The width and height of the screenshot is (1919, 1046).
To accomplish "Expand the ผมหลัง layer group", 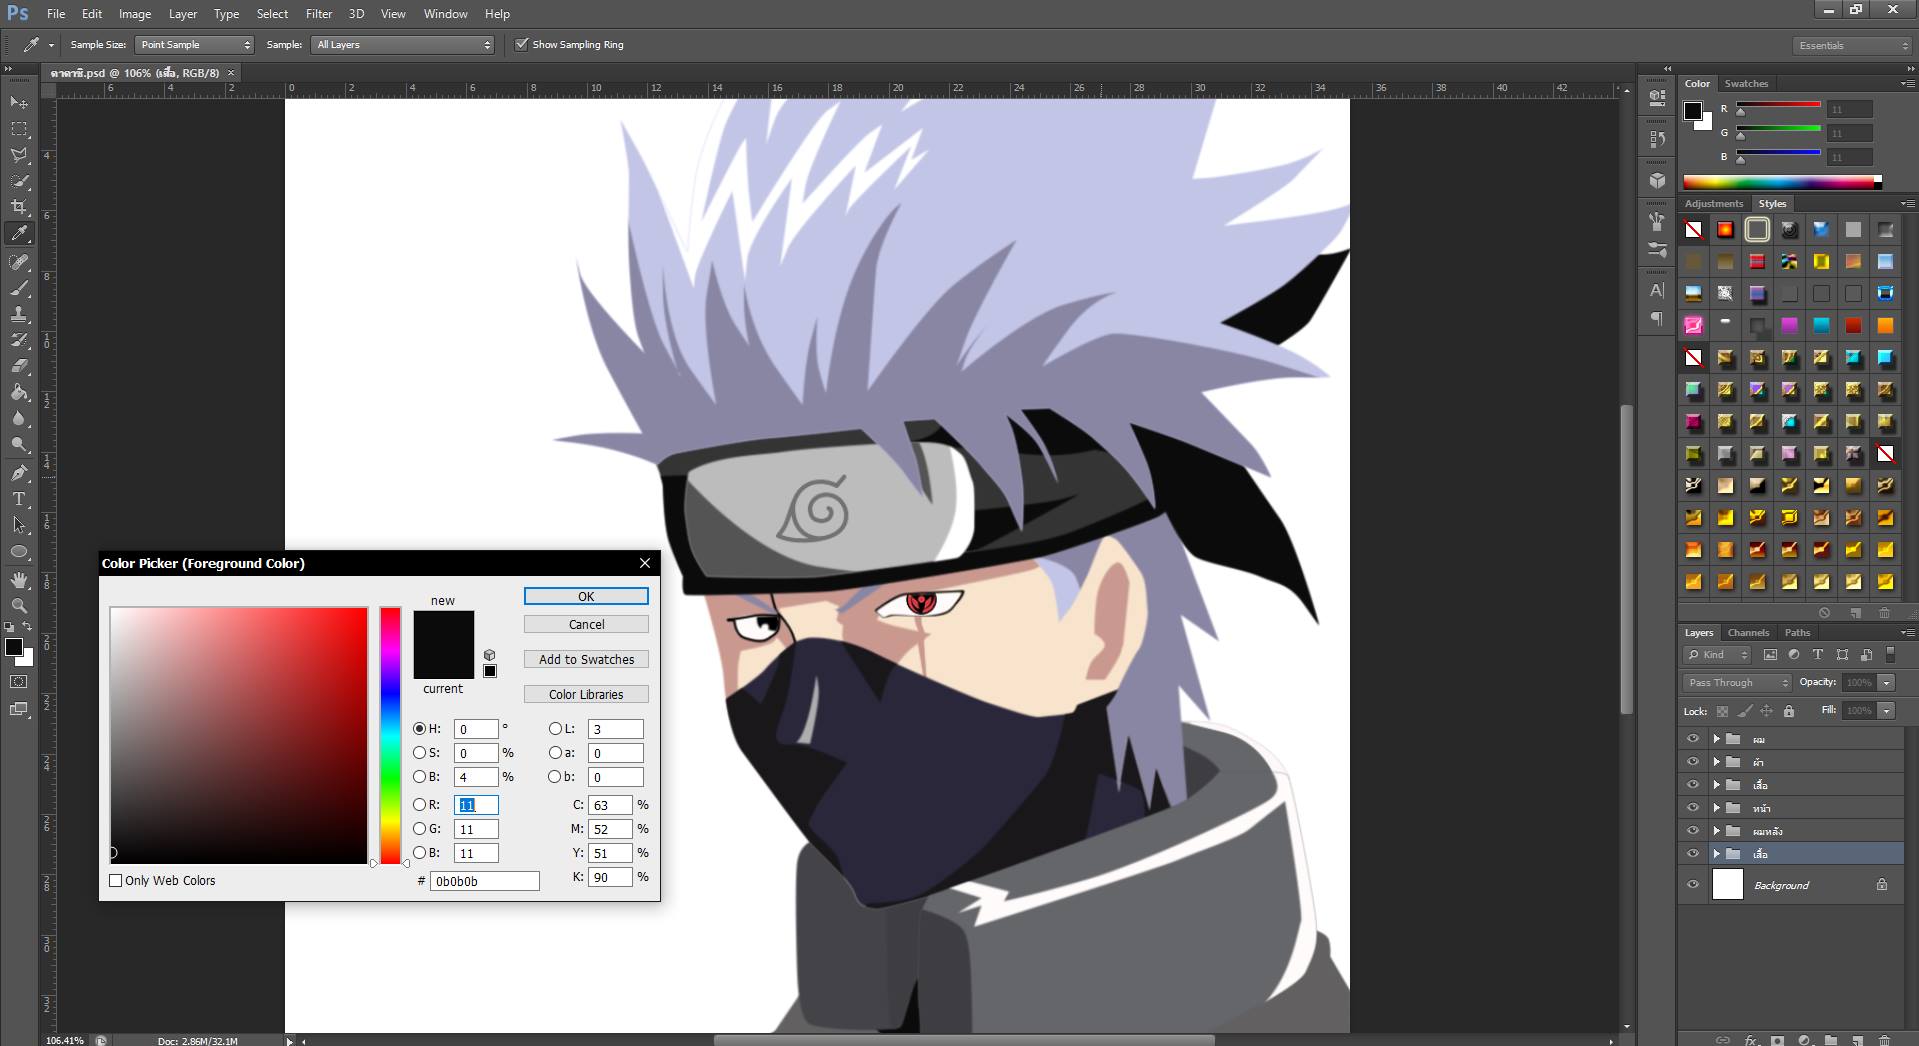I will pyautogui.click(x=1716, y=831).
